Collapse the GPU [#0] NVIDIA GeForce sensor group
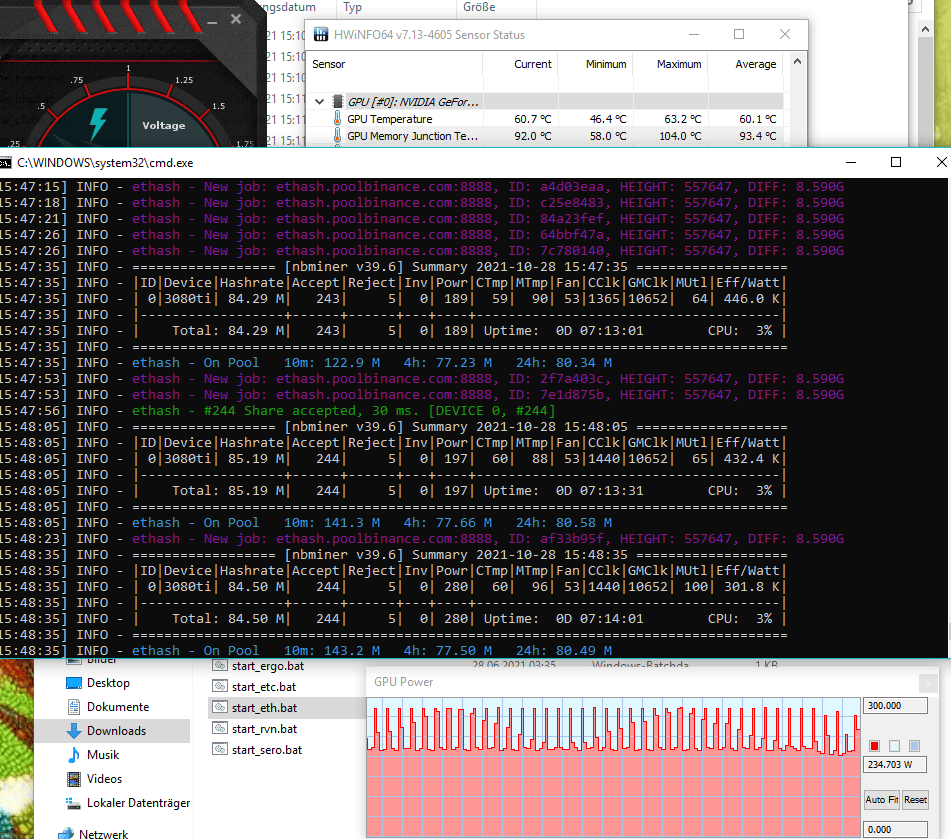 (x=320, y=102)
